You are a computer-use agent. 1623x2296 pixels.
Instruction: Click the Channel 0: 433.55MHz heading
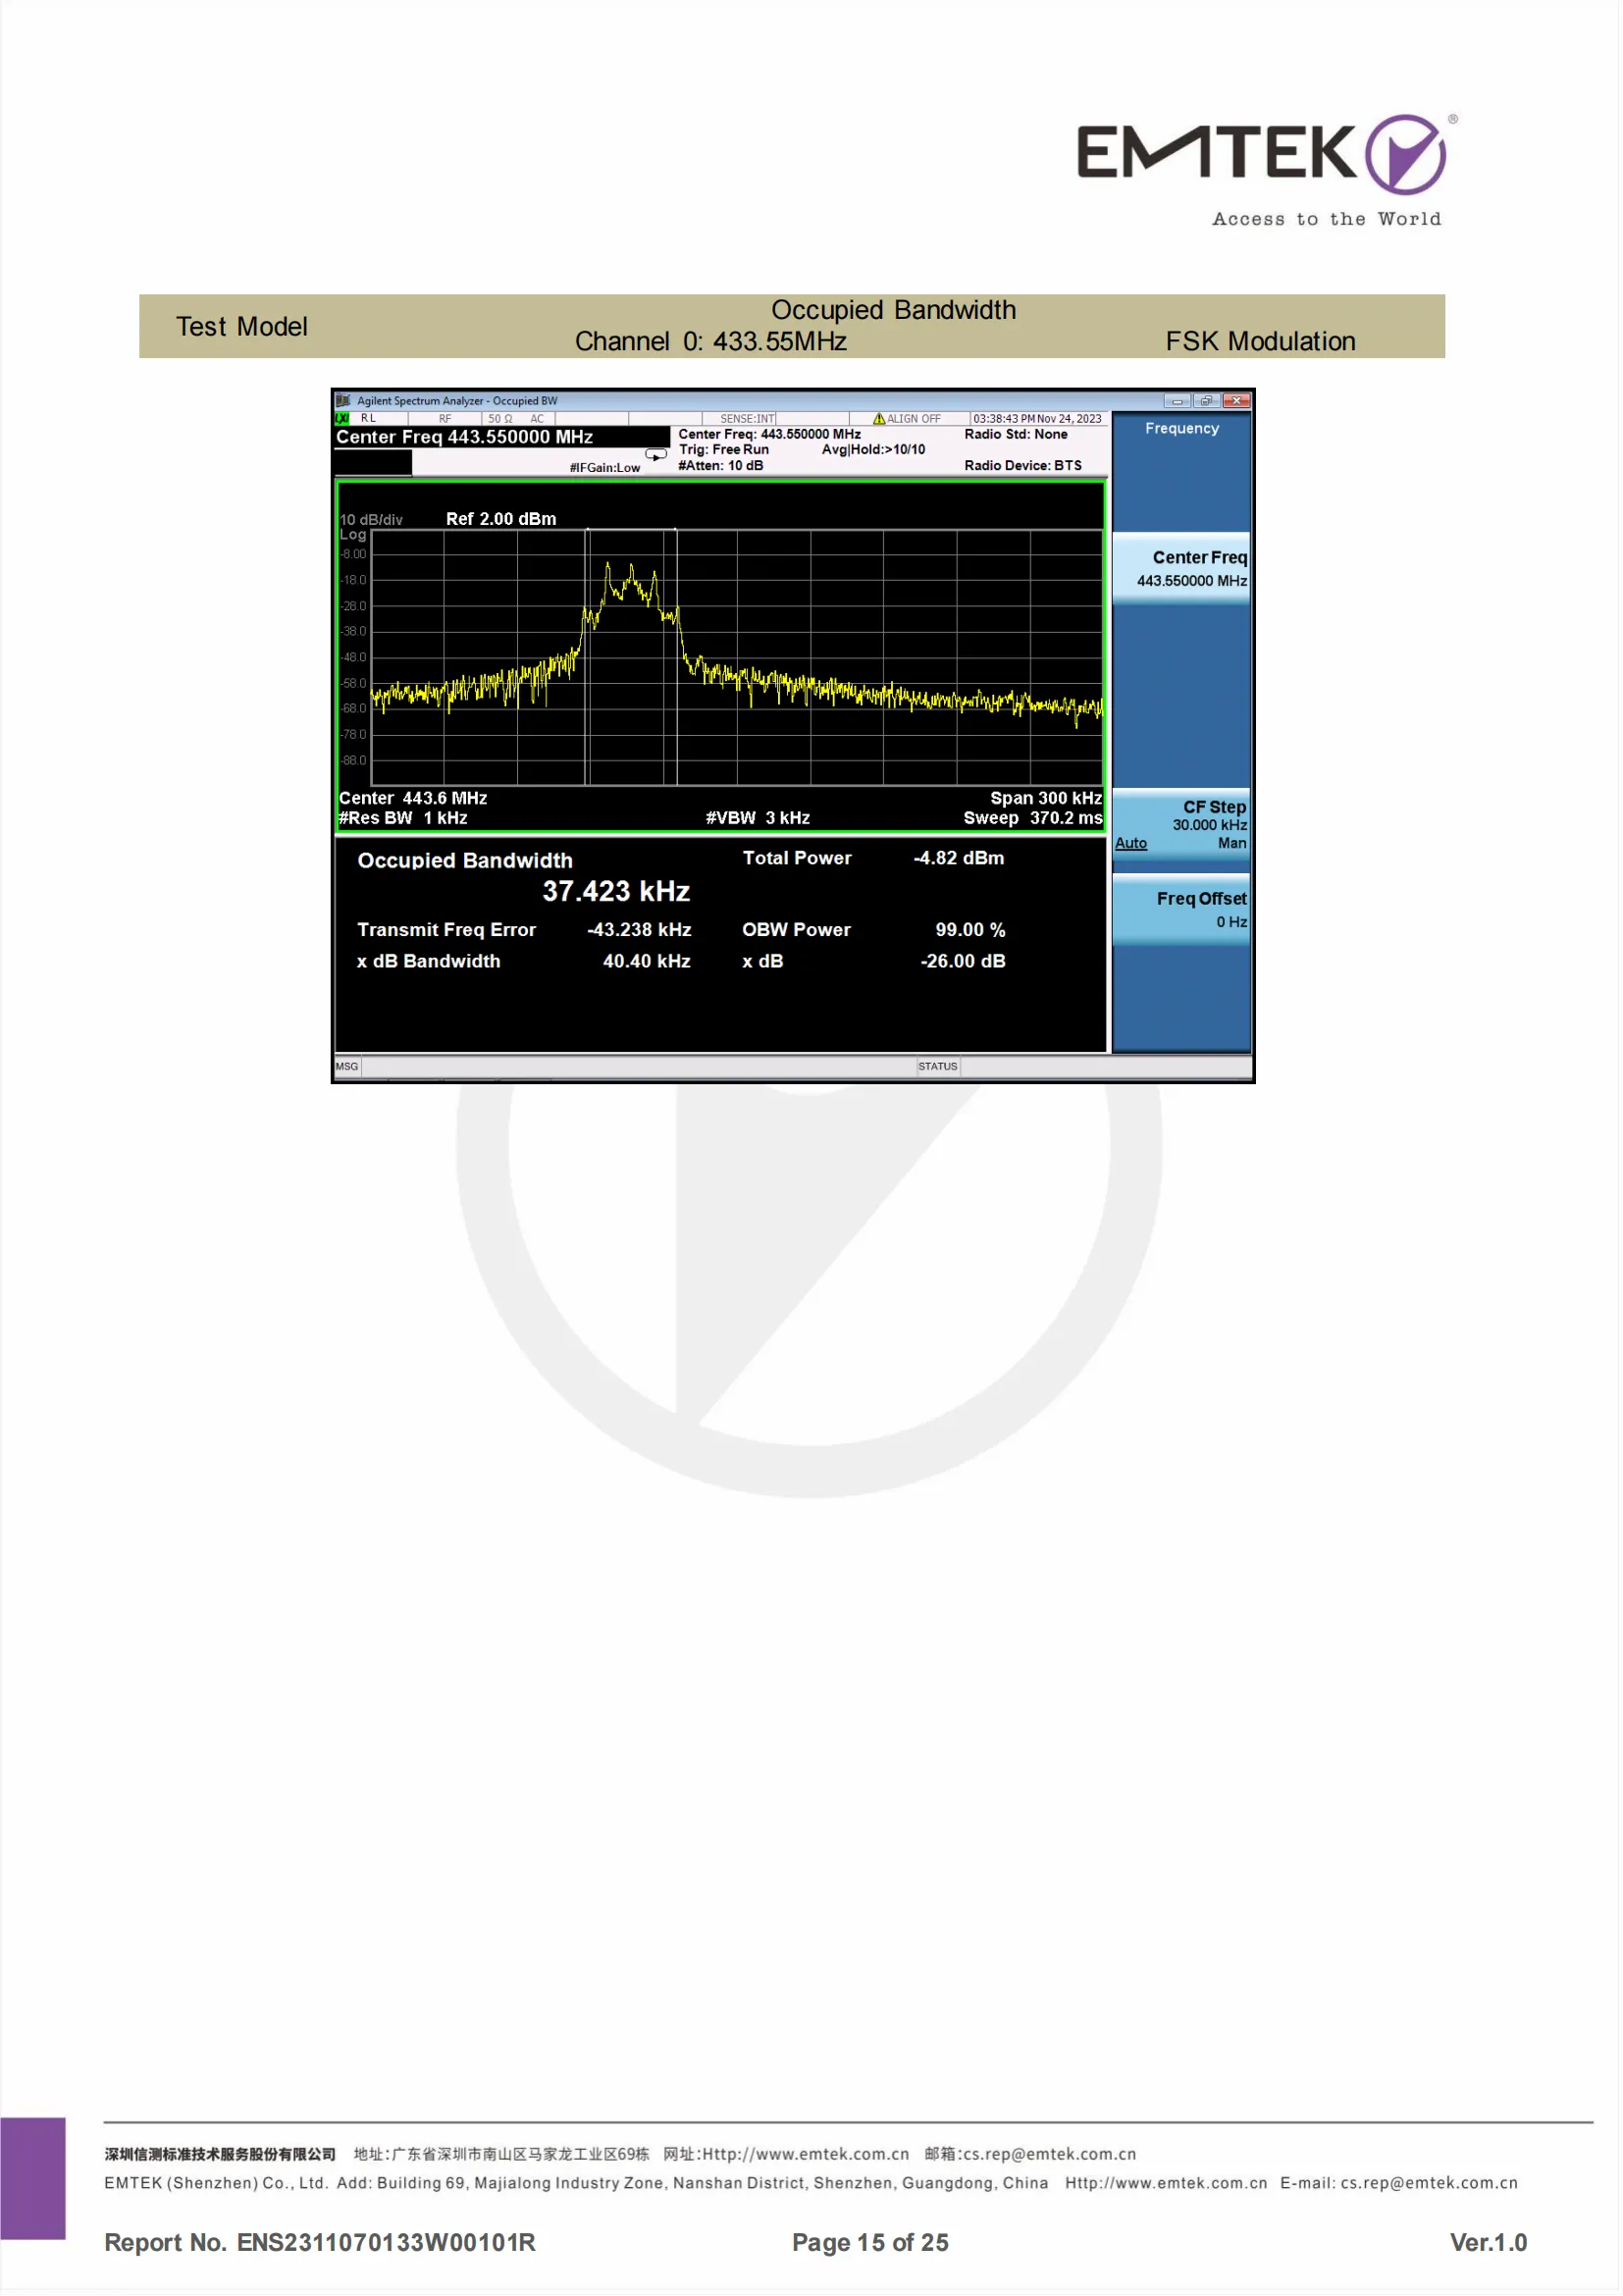[711, 342]
